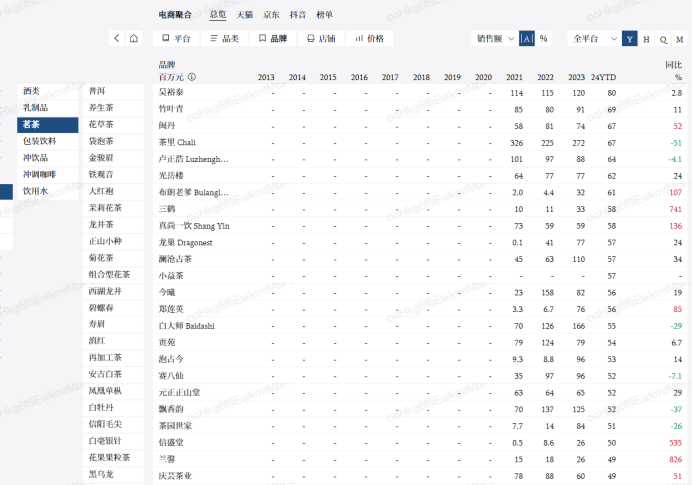Switch to the 天猫 tab

[x=244, y=15]
